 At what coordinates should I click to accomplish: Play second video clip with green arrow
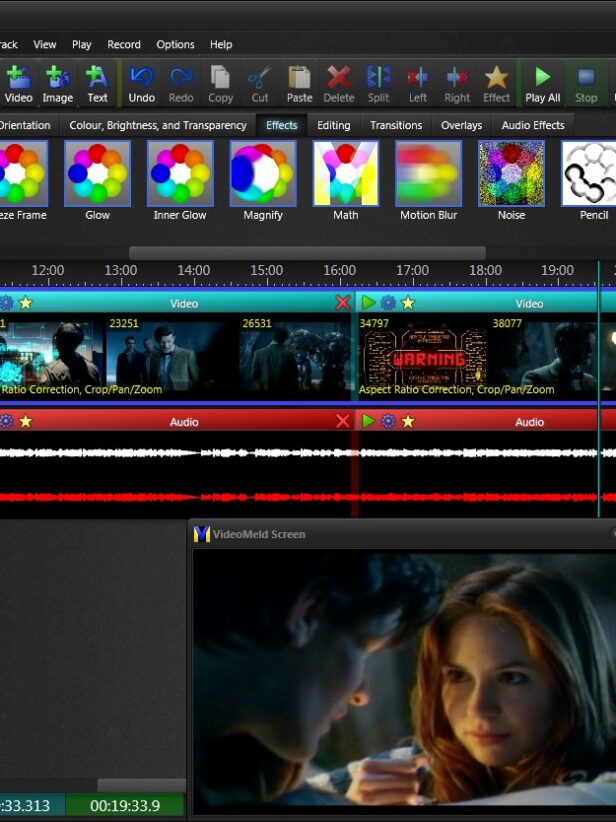(369, 303)
